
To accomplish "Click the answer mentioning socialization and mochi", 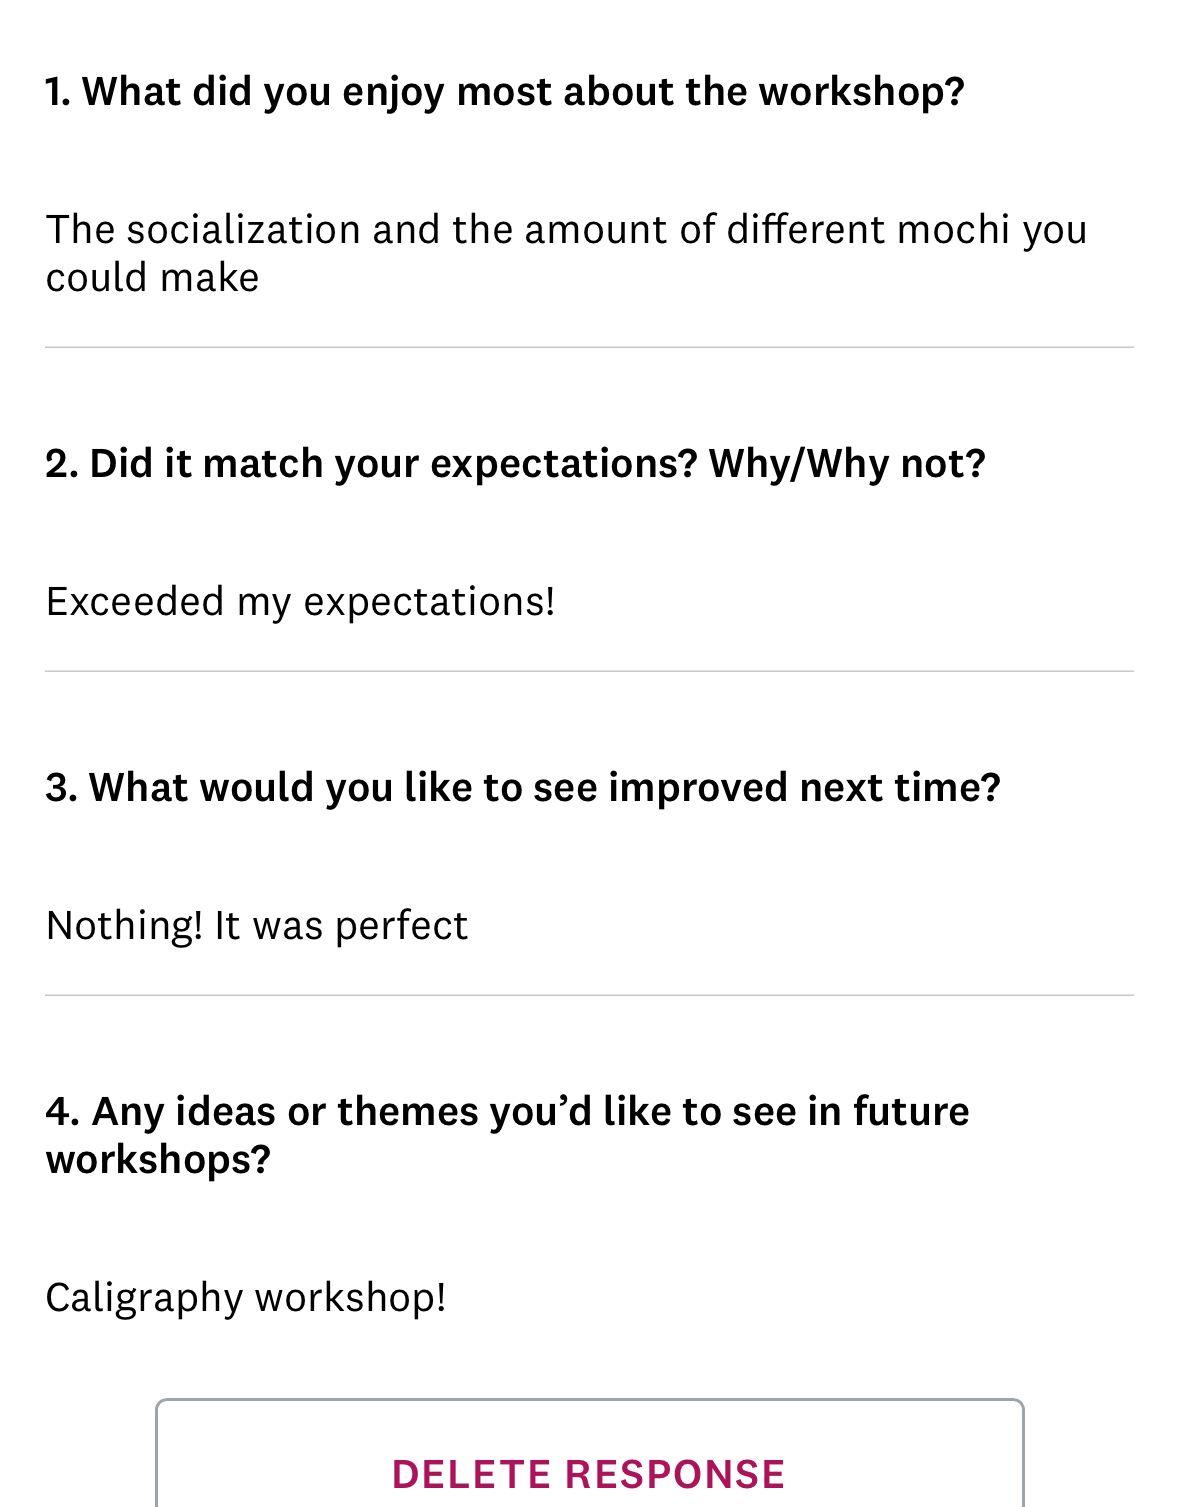I will point(566,251).
